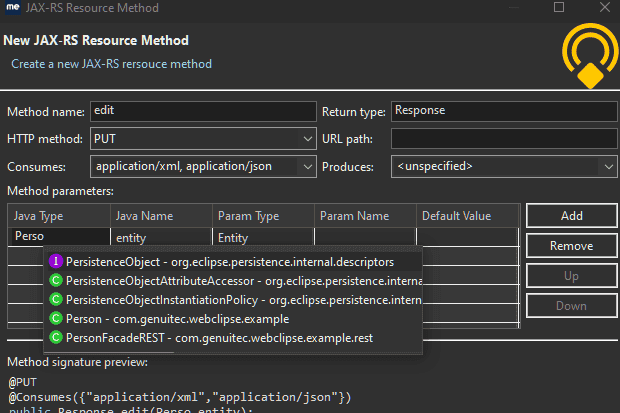The height and width of the screenshot is (413, 620).
Task: Click the Java Name column header
Action: point(161,216)
